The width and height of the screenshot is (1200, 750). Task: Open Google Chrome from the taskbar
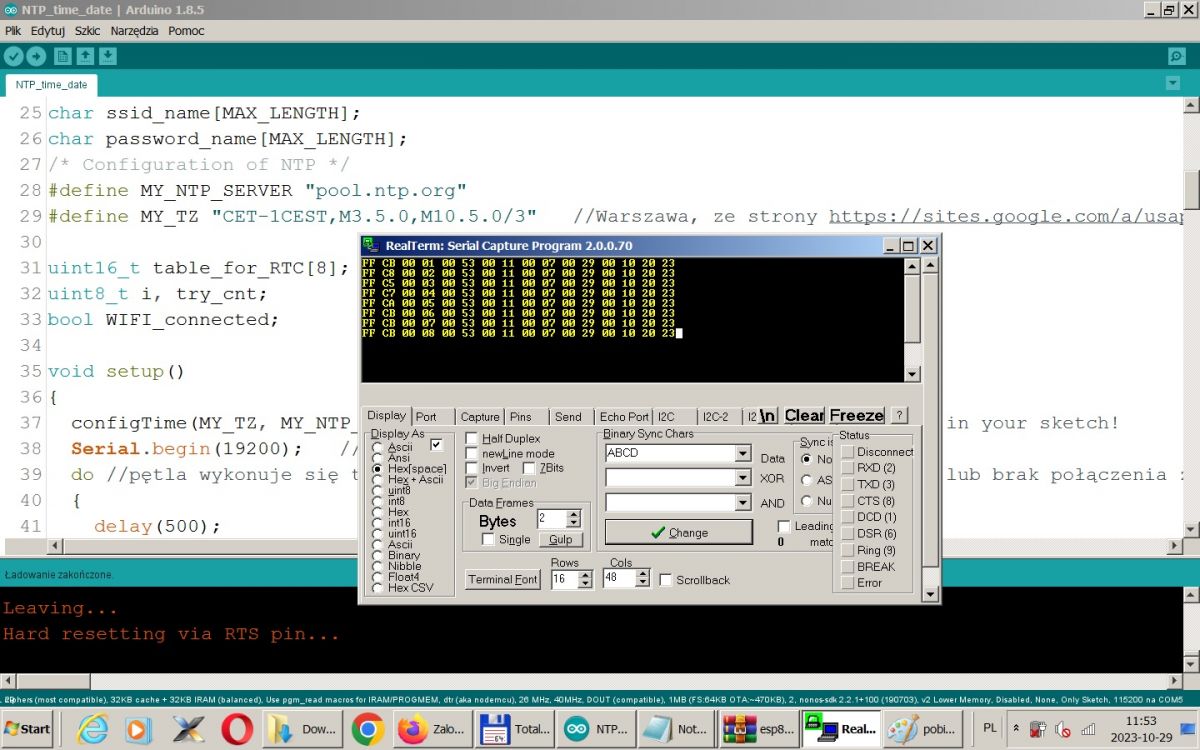point(368,729)
